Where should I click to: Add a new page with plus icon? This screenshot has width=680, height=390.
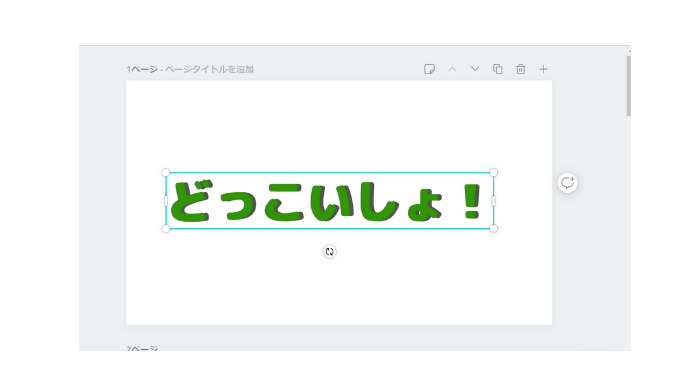pyautogui.click(x=543, y=69)
